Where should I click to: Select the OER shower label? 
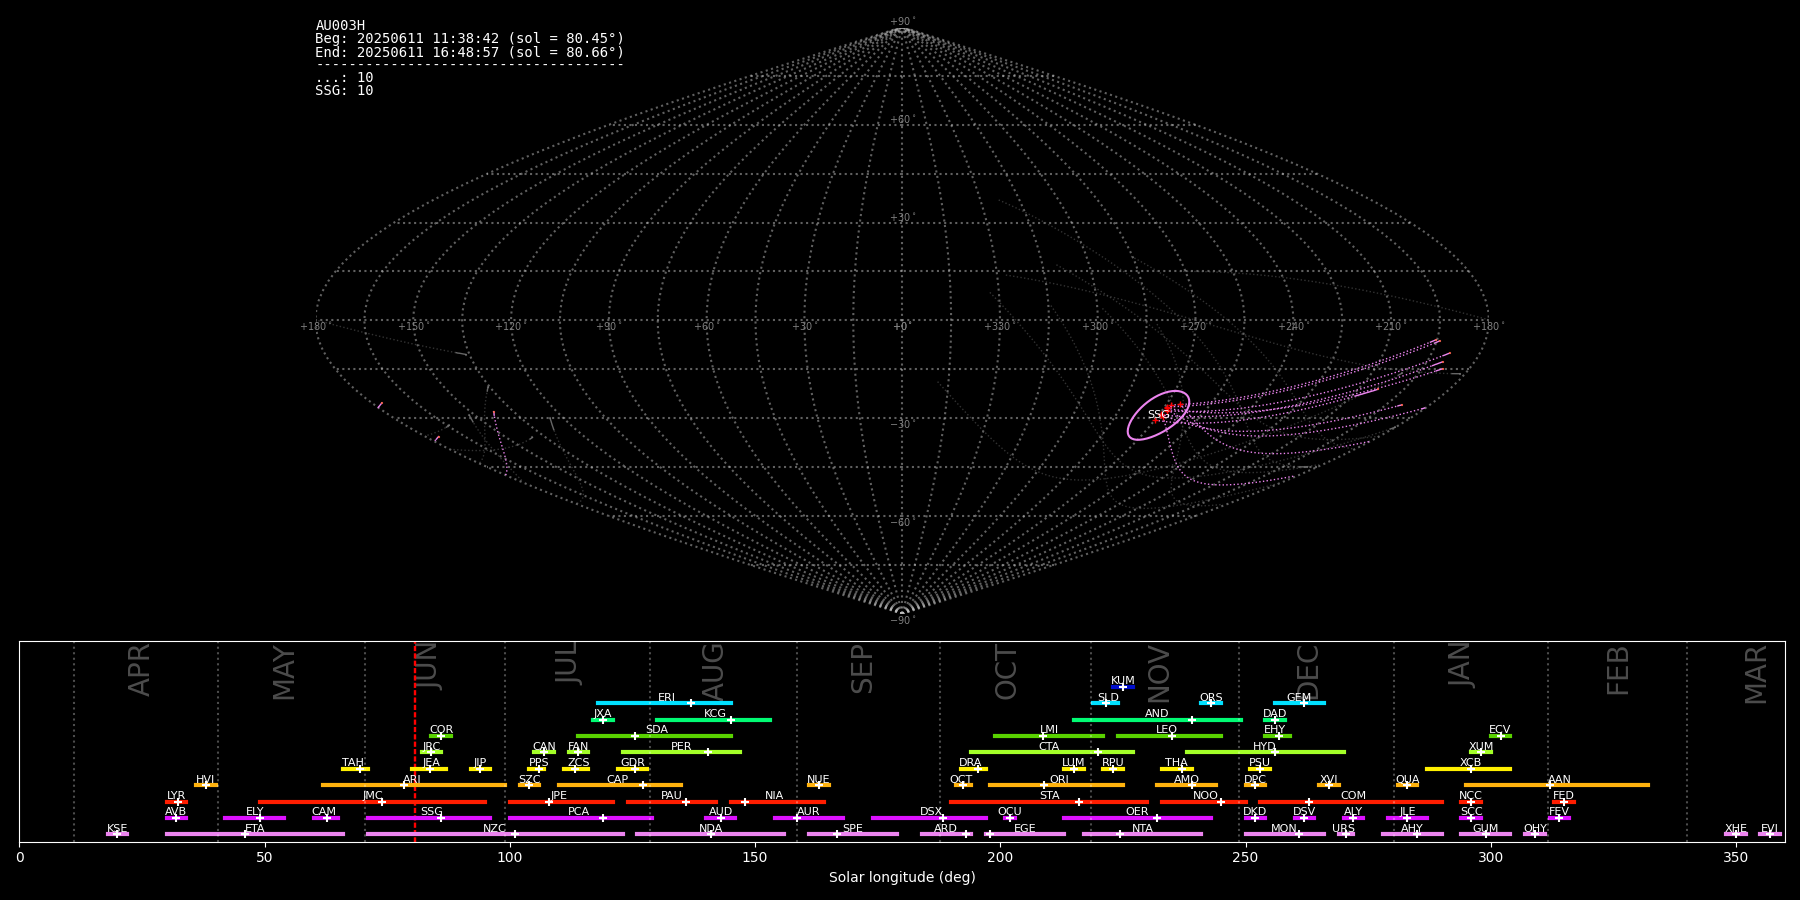[x=1137, y=812]
